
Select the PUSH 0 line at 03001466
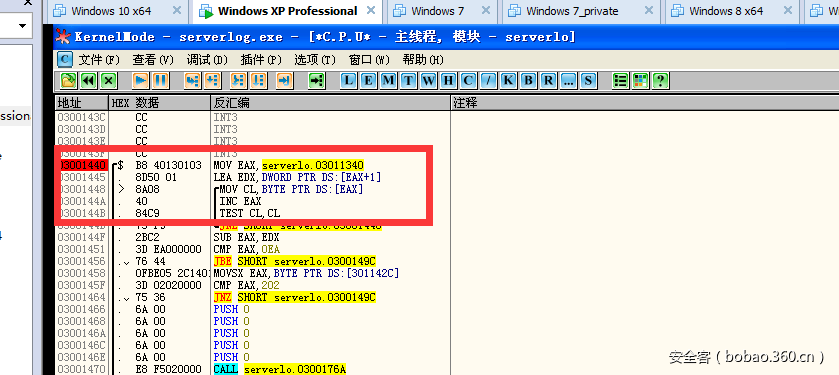tap(232, 309)
